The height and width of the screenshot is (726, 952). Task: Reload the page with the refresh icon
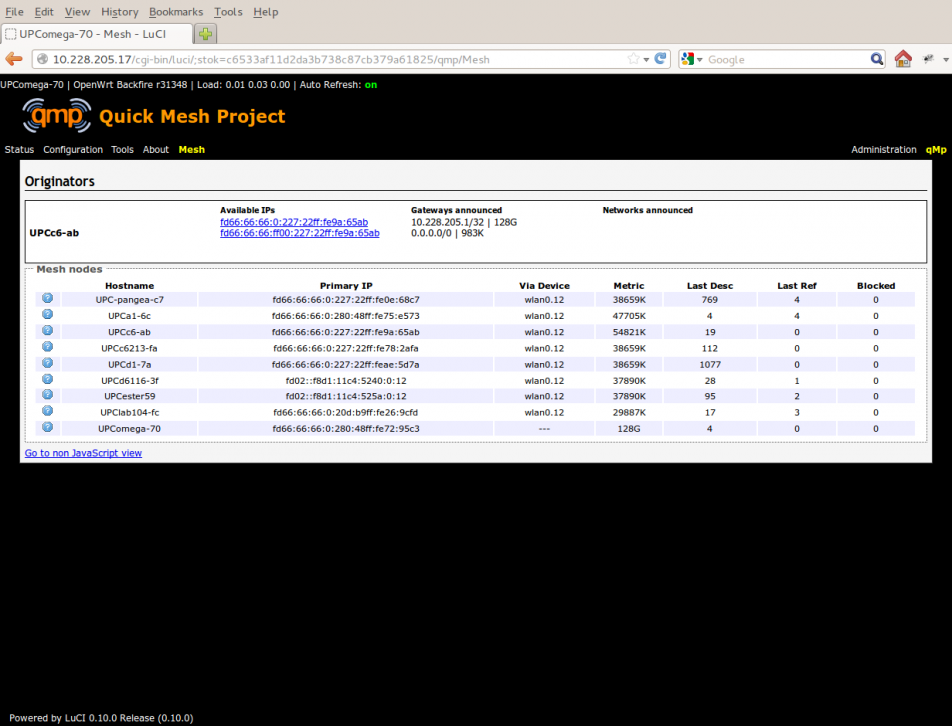660,59
